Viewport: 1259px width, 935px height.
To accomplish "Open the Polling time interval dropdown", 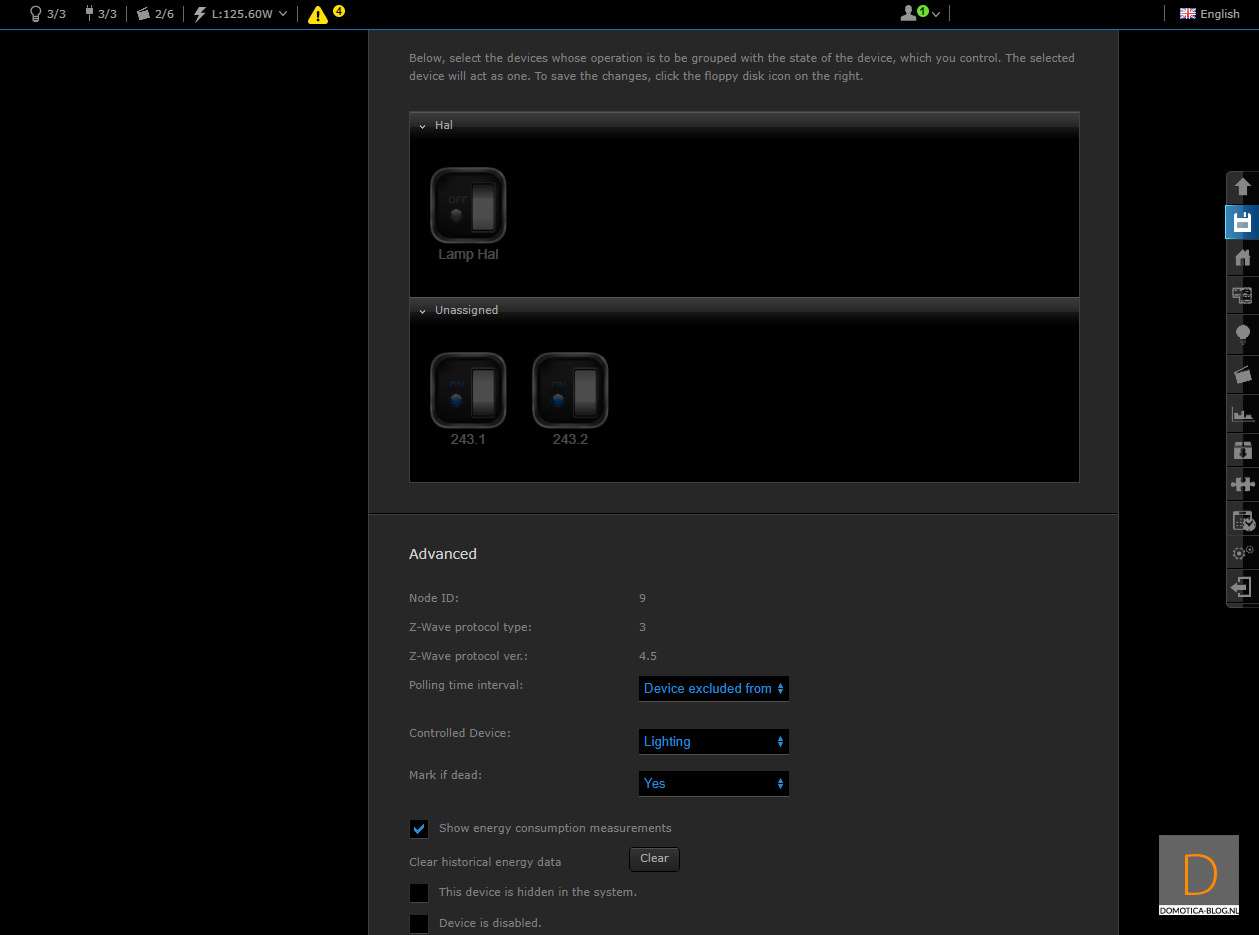I will [713, 688].
